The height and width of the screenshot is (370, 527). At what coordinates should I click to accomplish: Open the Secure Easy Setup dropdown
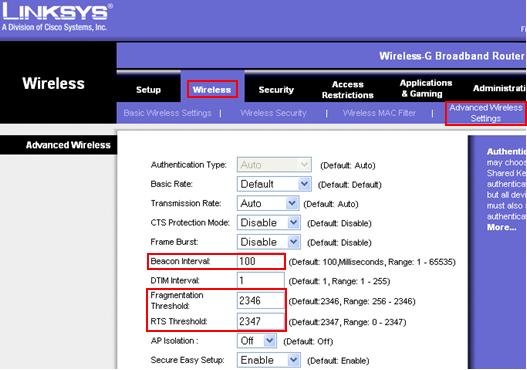pos(269,360)
